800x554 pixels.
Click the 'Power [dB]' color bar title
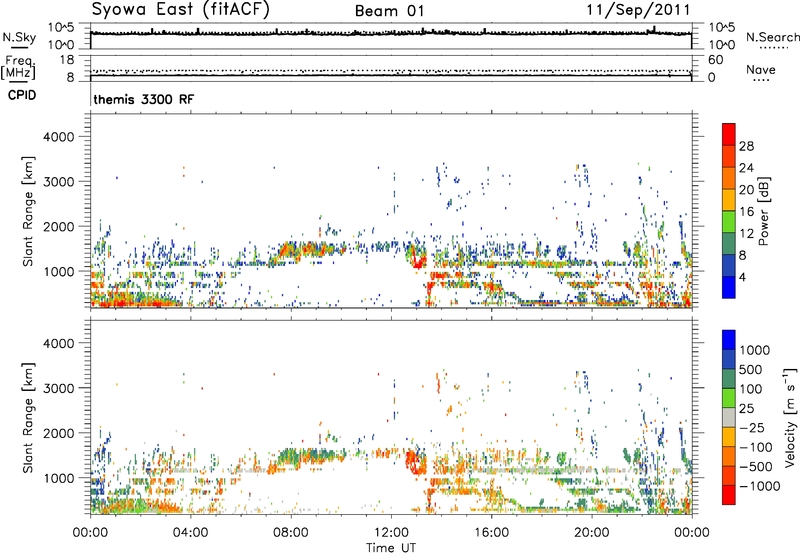pyautogui.click(x=763, y=211)
